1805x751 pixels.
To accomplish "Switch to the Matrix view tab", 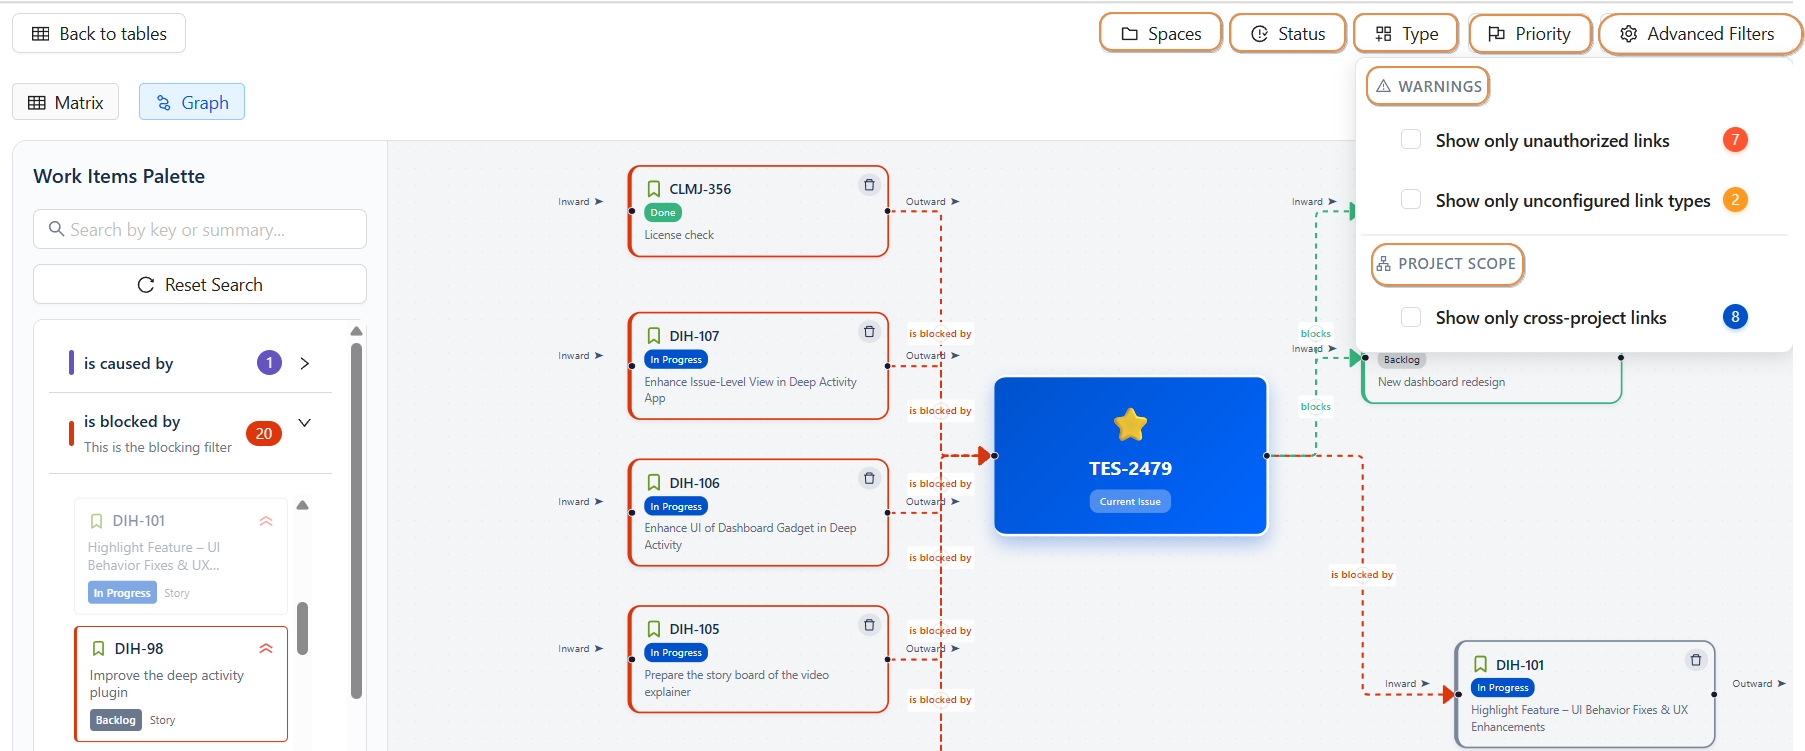I will click(66, 103).
